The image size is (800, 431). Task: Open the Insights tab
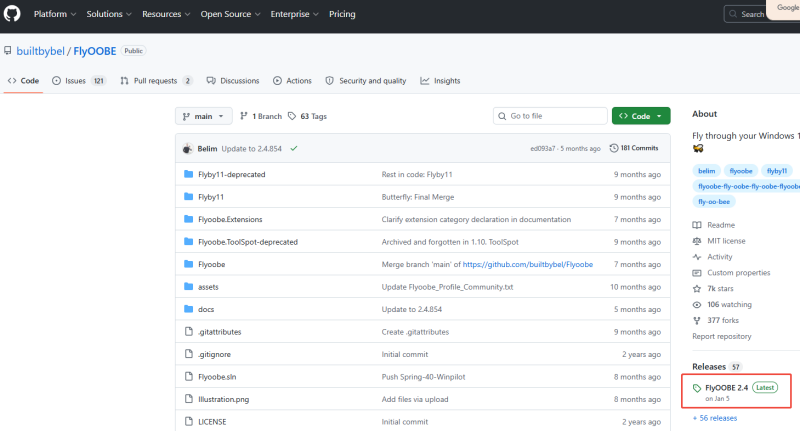click(440, 81)
